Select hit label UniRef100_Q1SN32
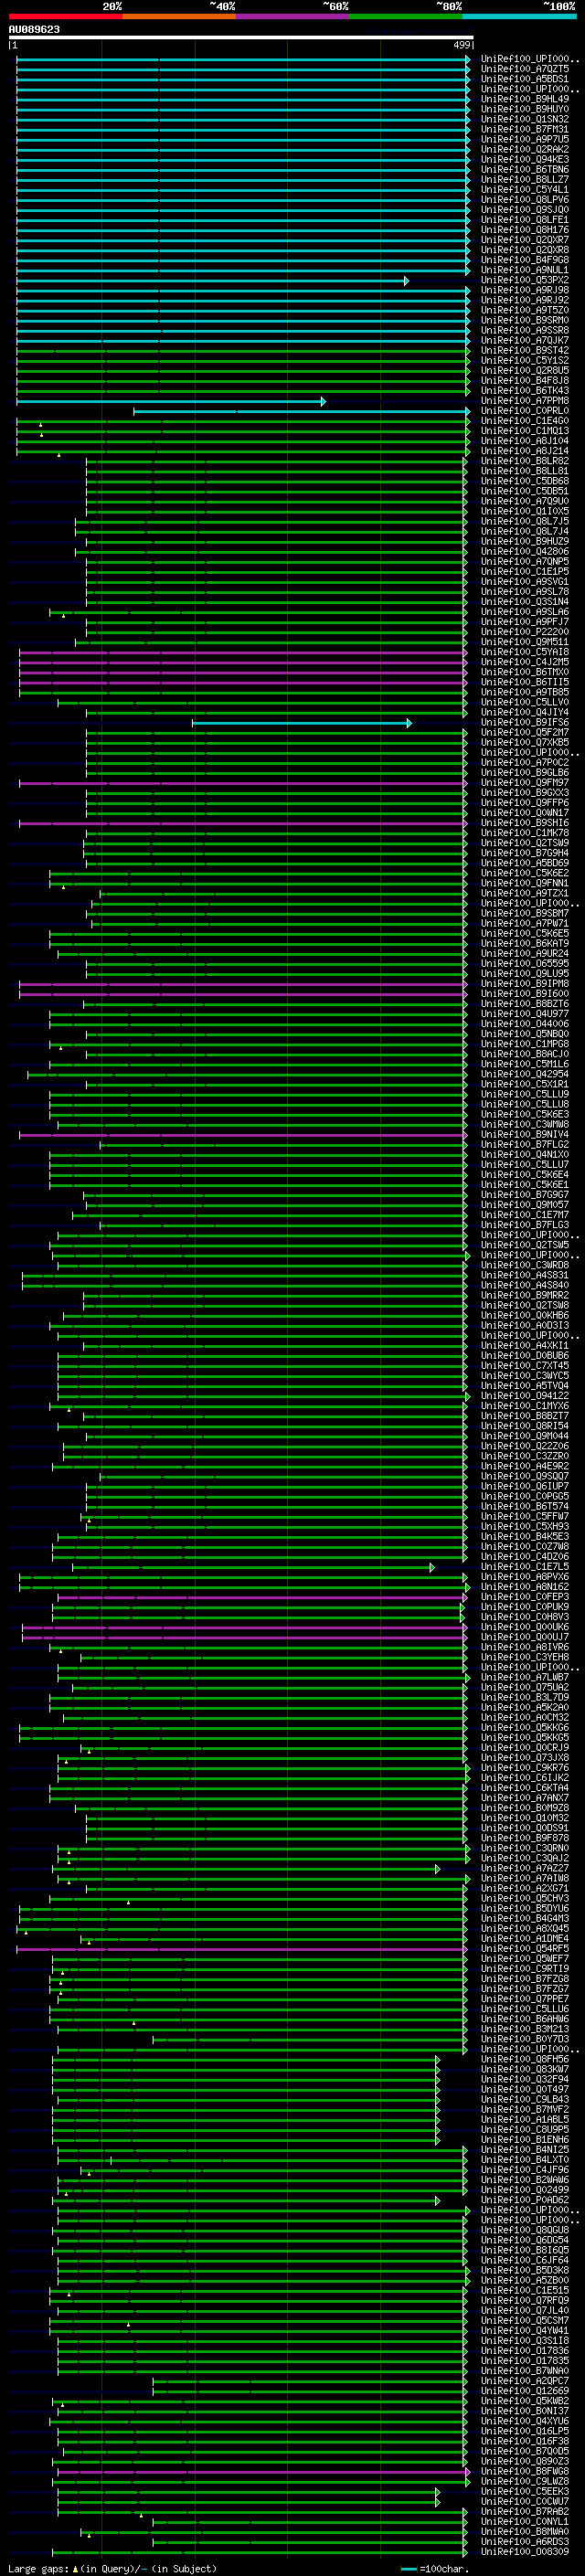This screenshot has width=585, height=2576. point(525,119)
